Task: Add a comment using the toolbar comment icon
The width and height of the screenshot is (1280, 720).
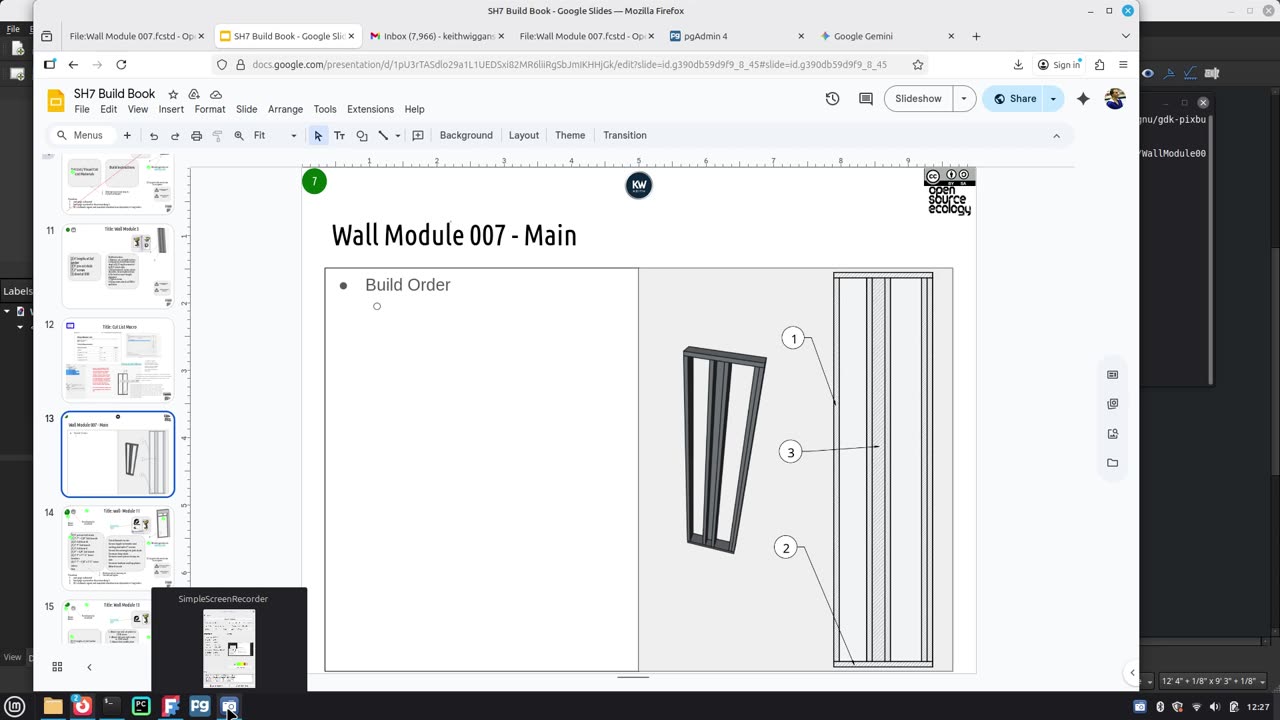Action: (x=418, y=135)
